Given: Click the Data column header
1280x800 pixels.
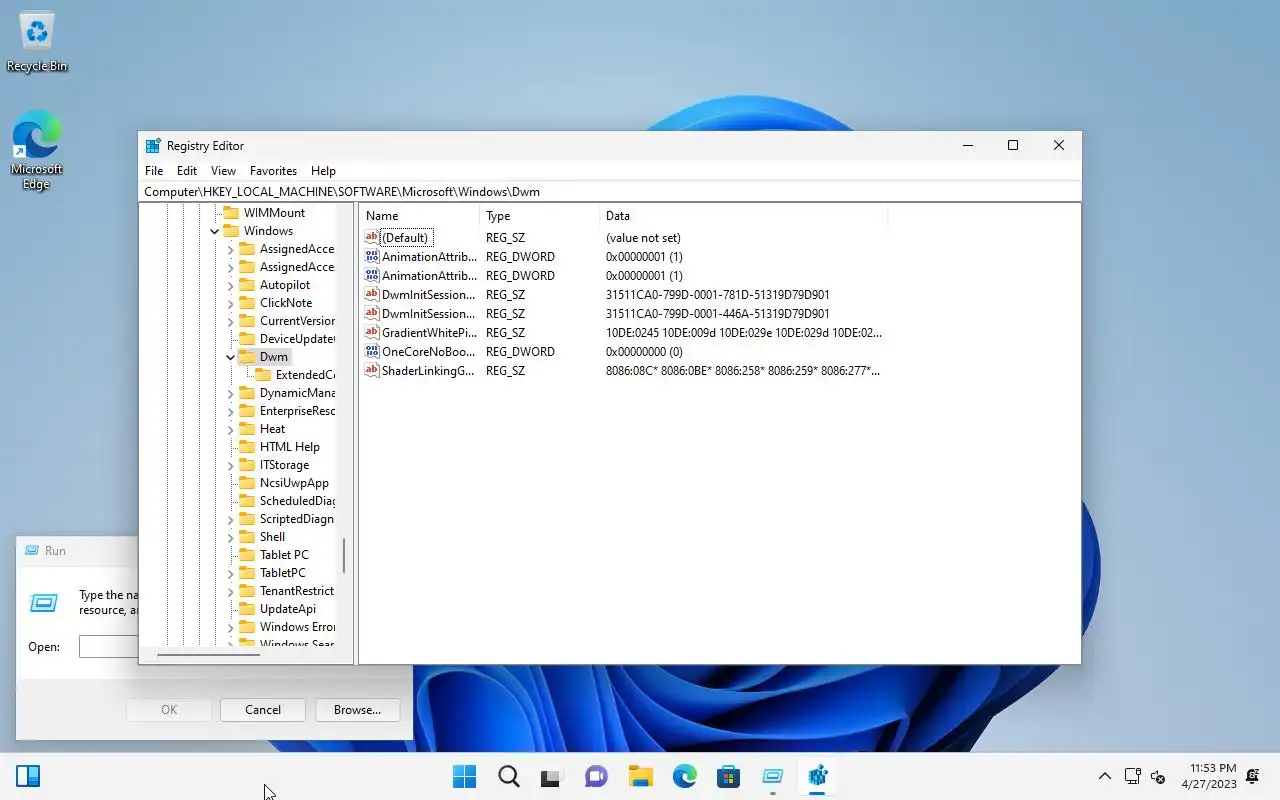Looking at the screenshot, I should point(743,216).
